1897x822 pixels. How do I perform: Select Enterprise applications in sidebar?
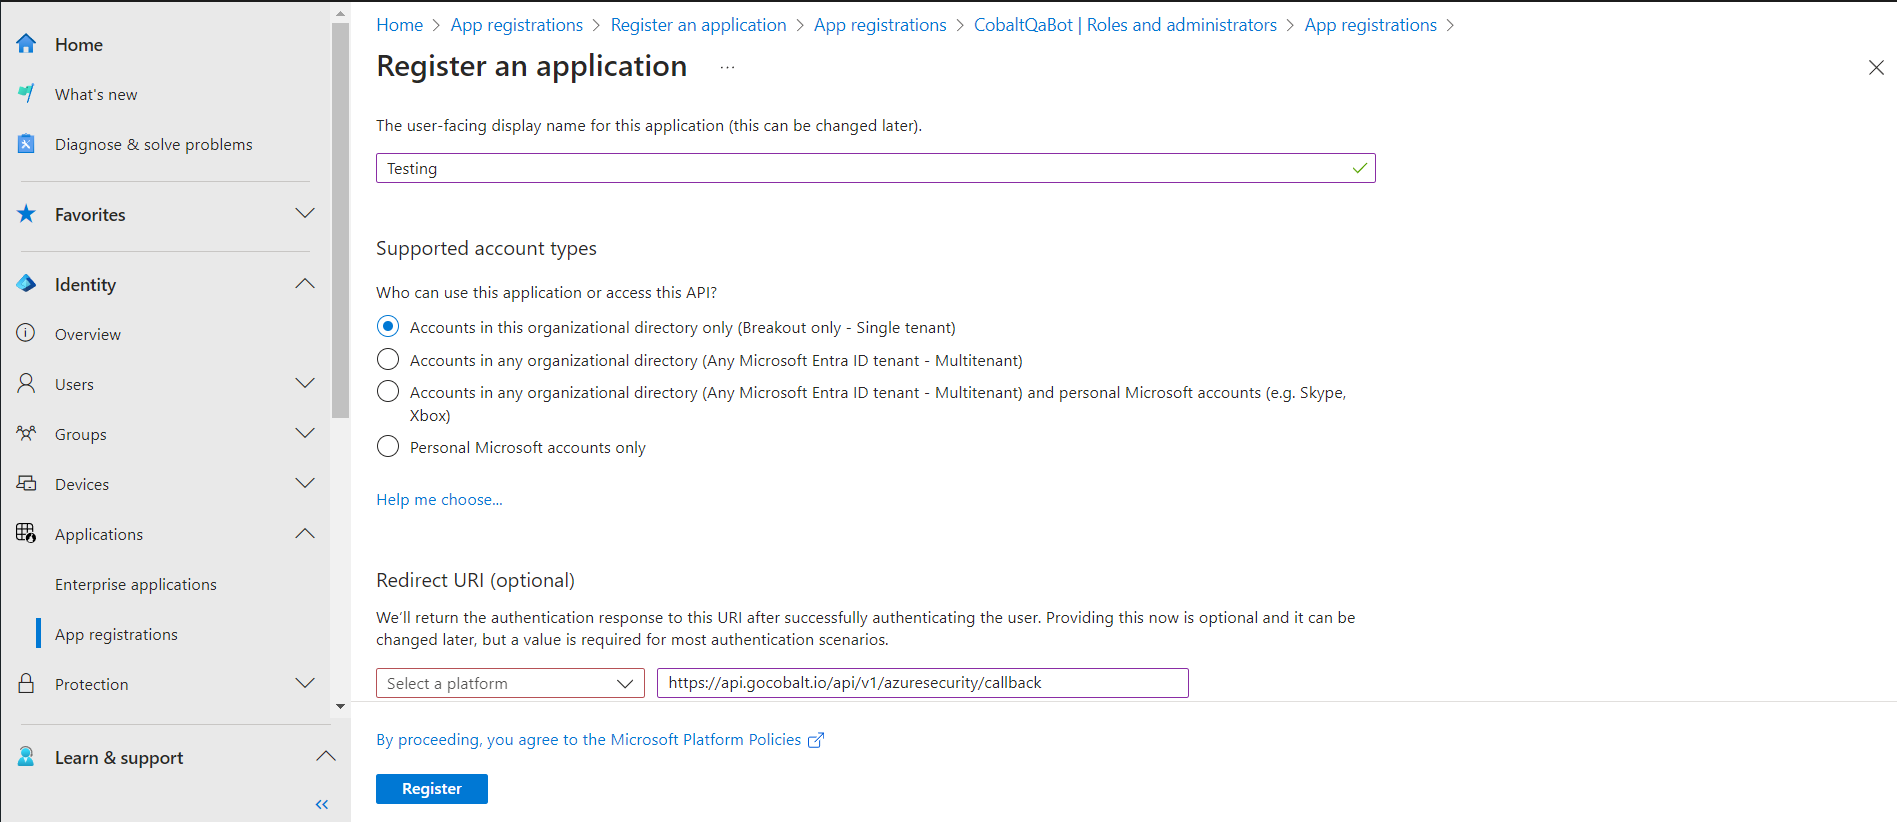click(x=135, y=584)
